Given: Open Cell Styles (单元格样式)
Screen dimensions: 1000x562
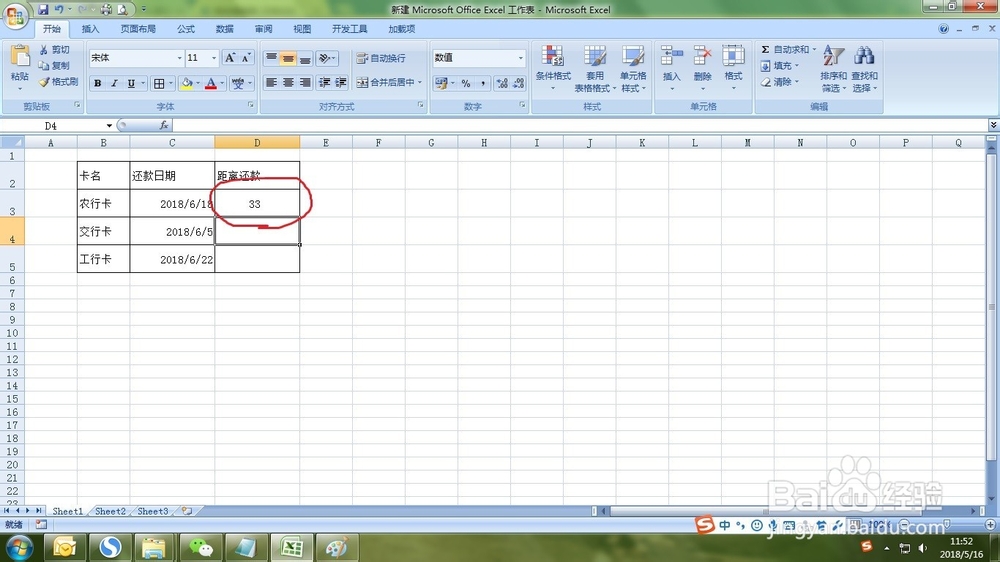Looking at the screenshot, I should point(633,68).
